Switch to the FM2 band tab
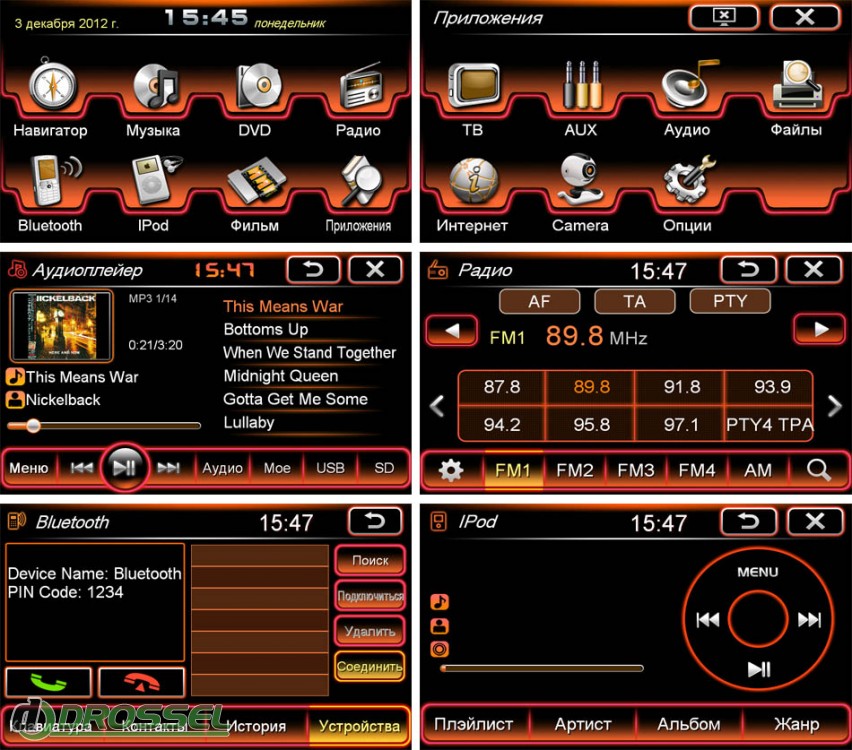 pyautogui.click(x=575, y=470)
